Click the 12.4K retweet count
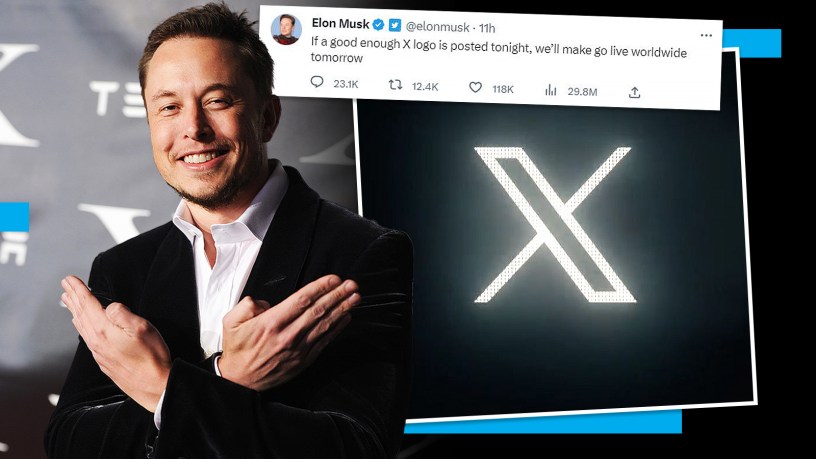This screenshot has height=459, width=816. (x=425, y=86)
